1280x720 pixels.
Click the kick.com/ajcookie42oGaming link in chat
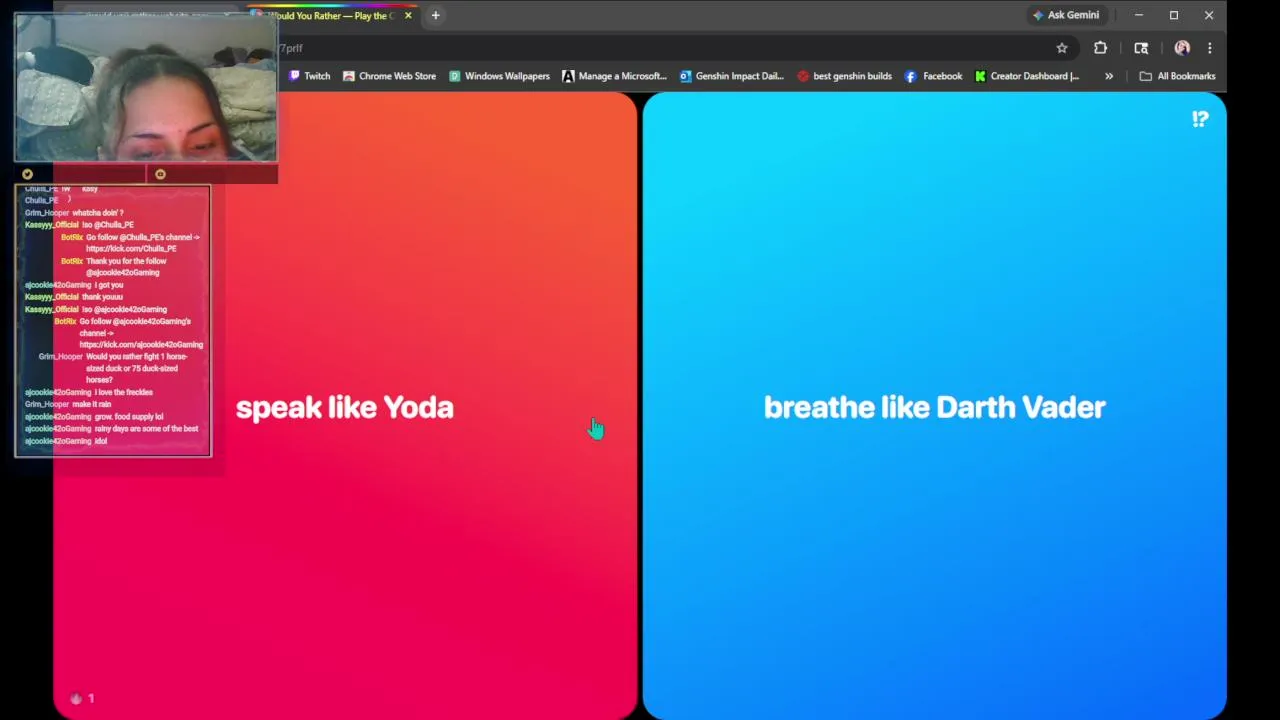click(141, 345)
